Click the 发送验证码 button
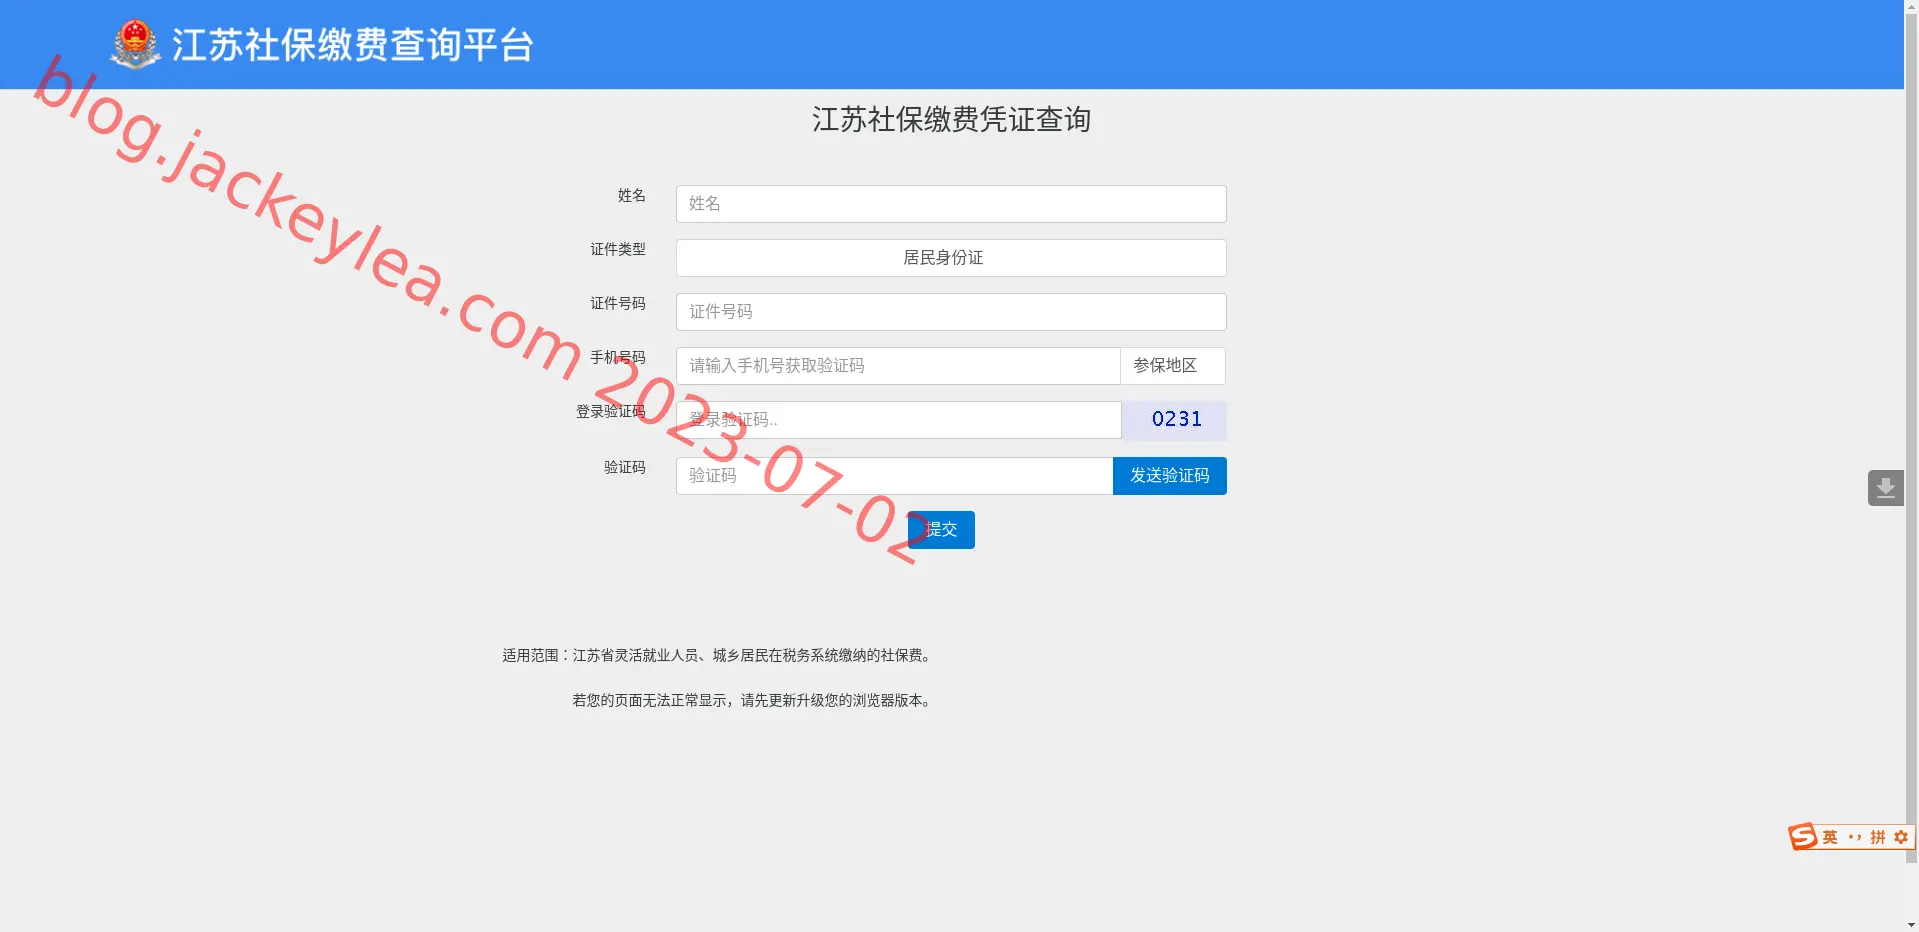 tap(1170, 476)
